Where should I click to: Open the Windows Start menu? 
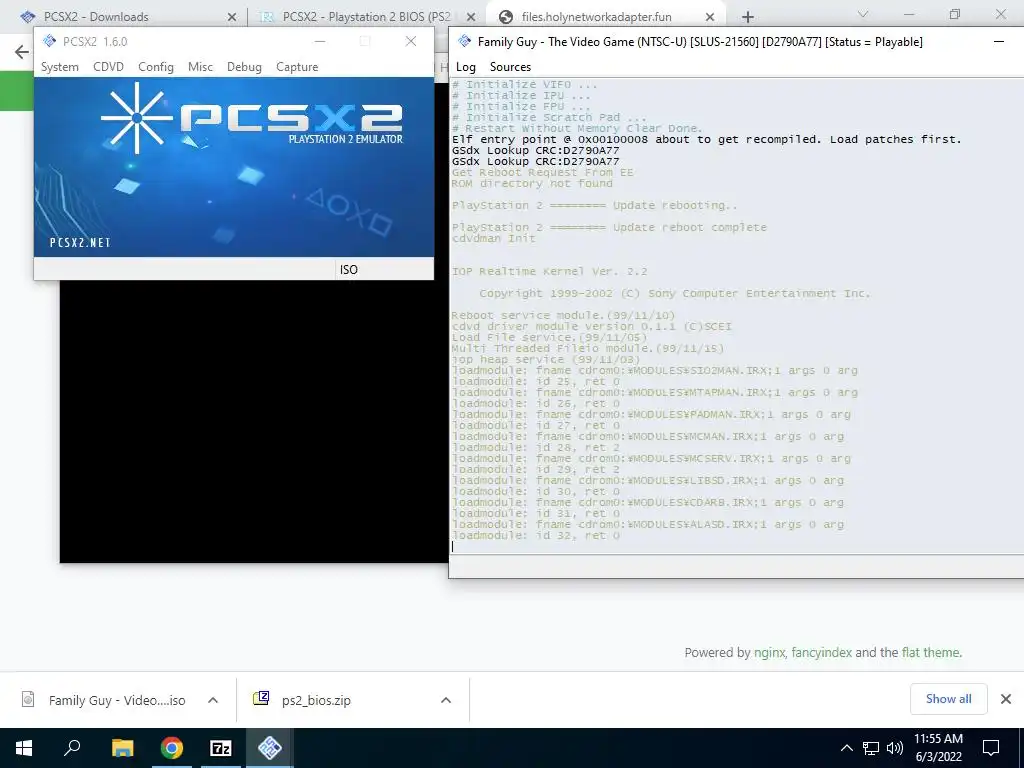pos(24,748)
